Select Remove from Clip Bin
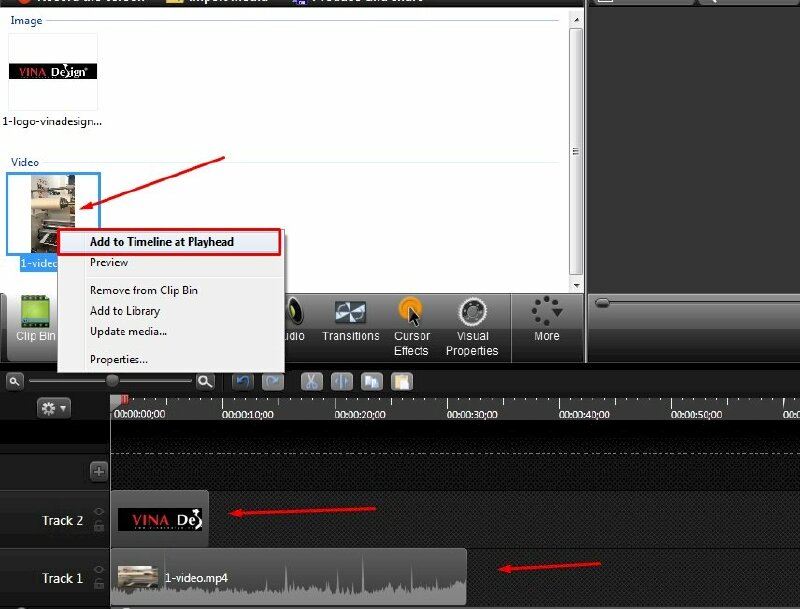The height and width of the screenshot is (609, 800). coord(144,290)
